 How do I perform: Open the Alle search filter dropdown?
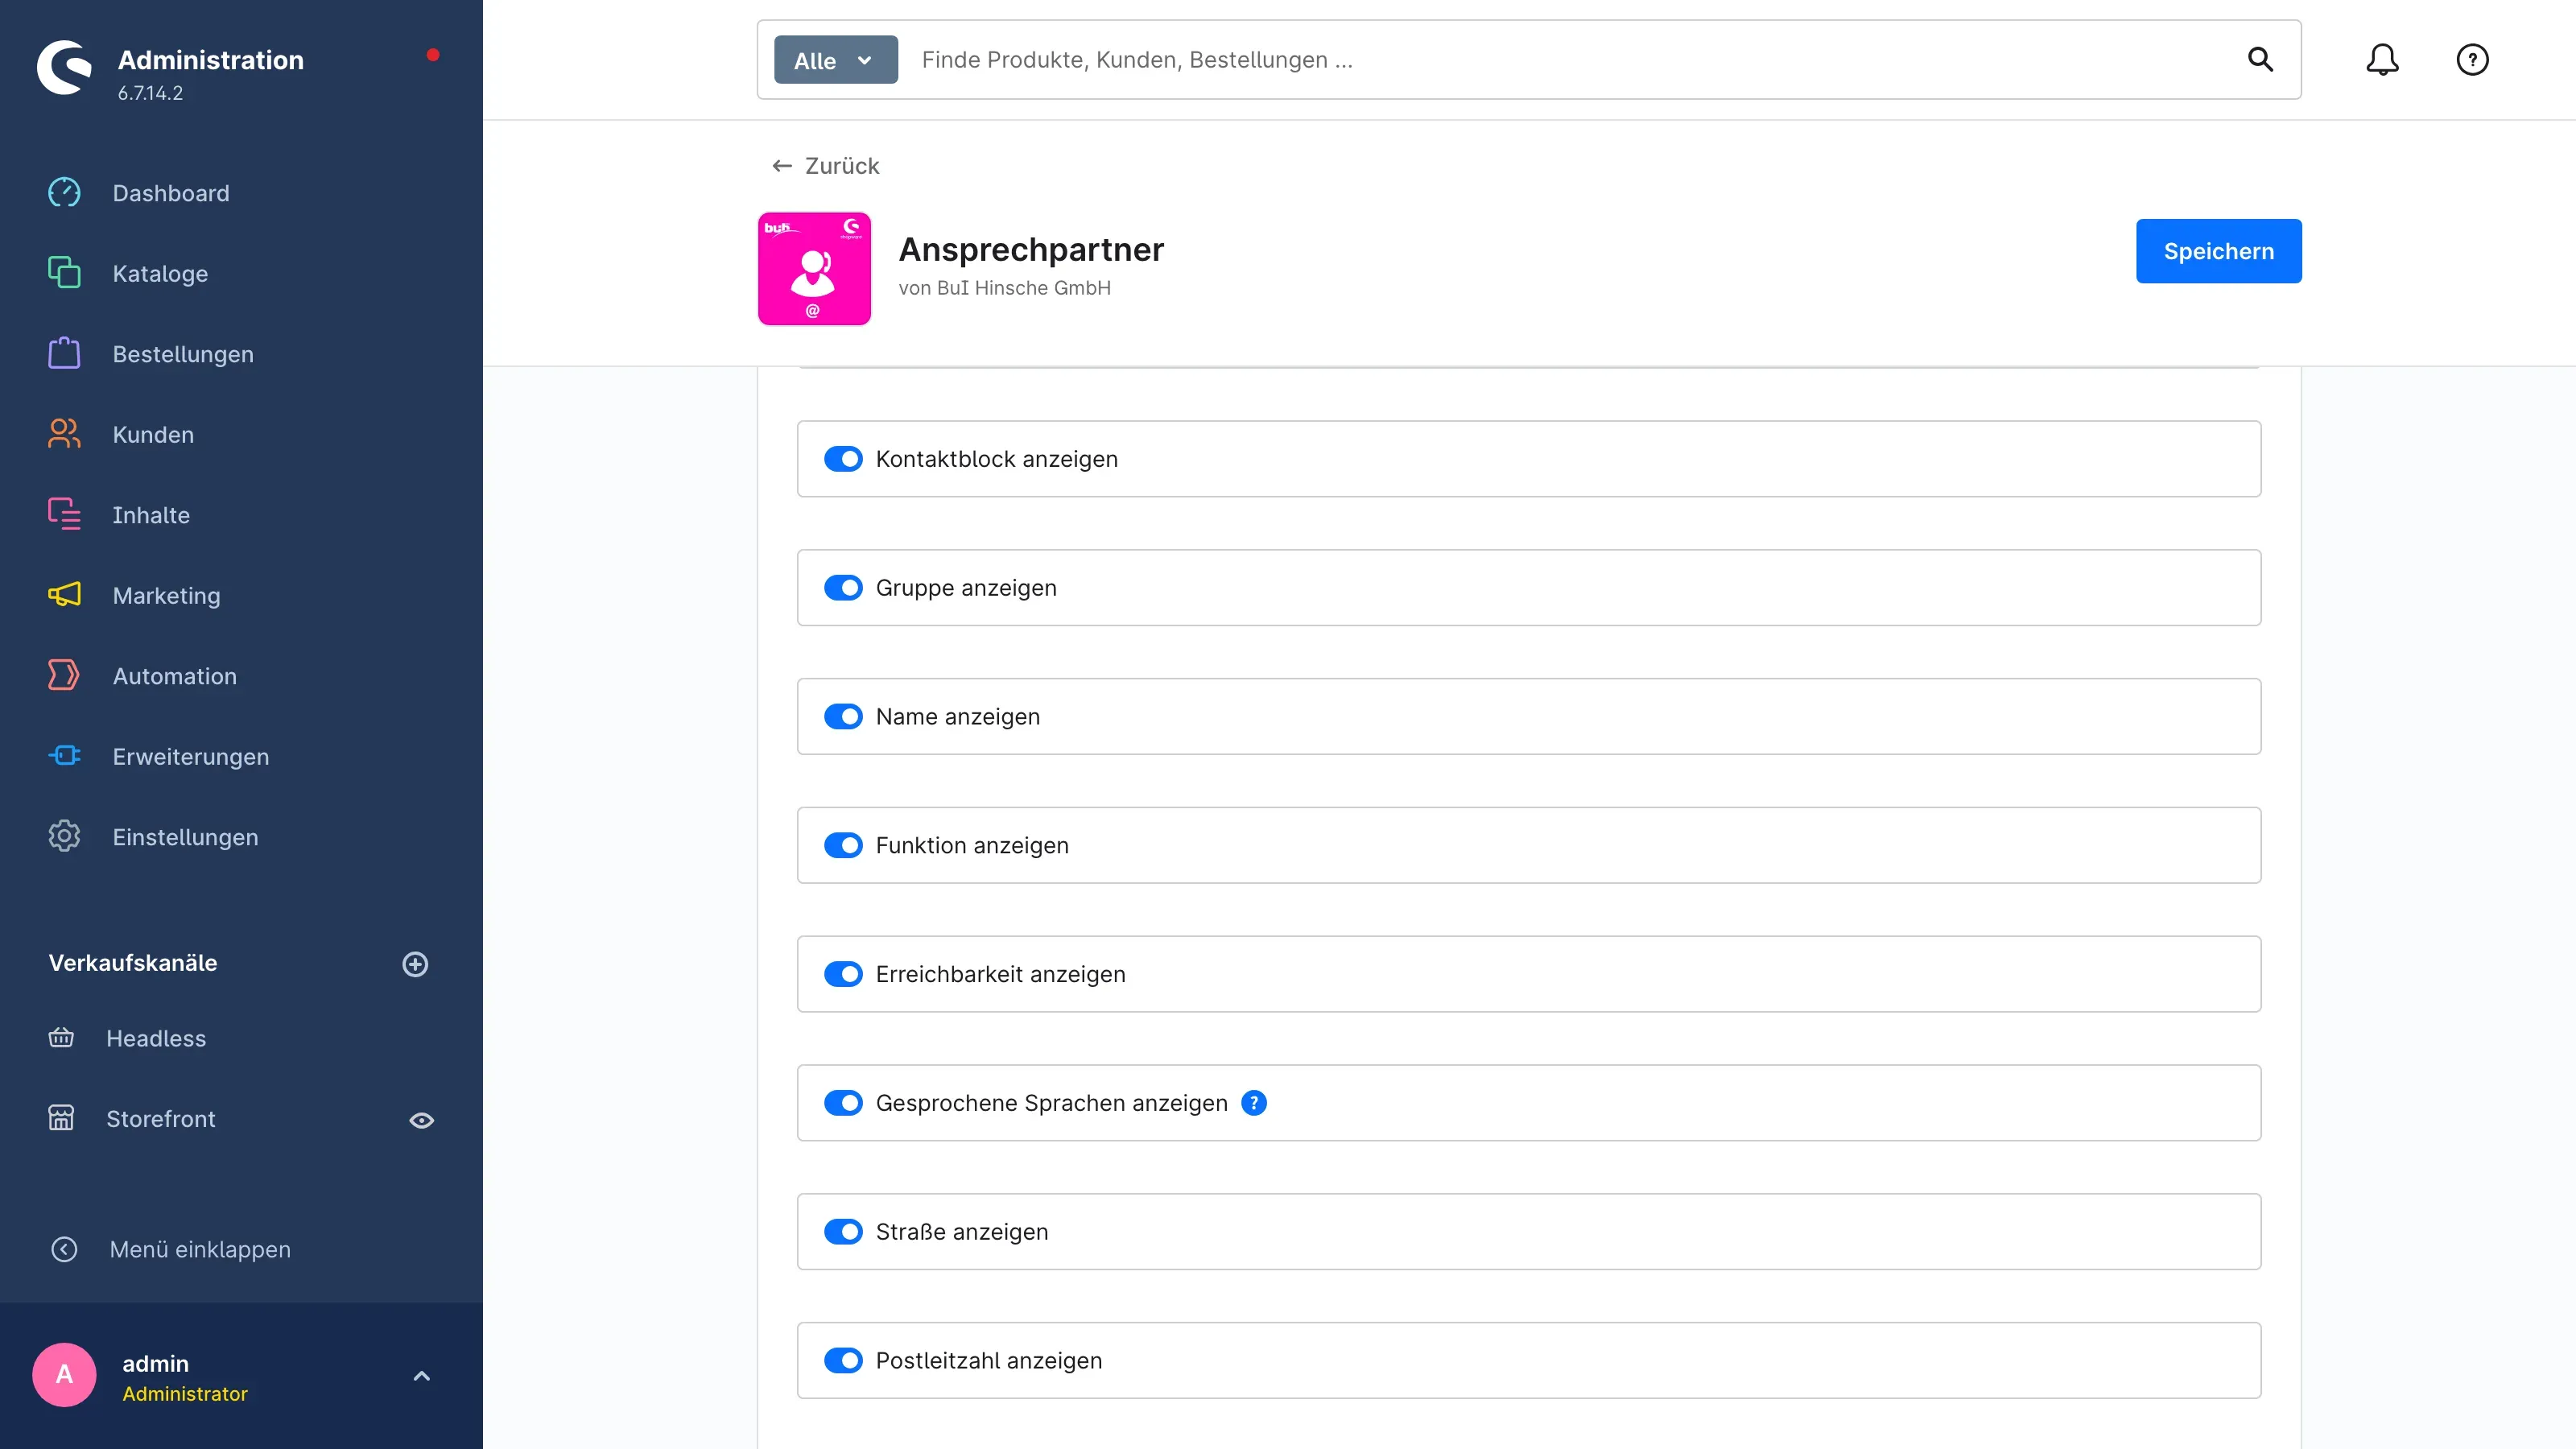836,60
